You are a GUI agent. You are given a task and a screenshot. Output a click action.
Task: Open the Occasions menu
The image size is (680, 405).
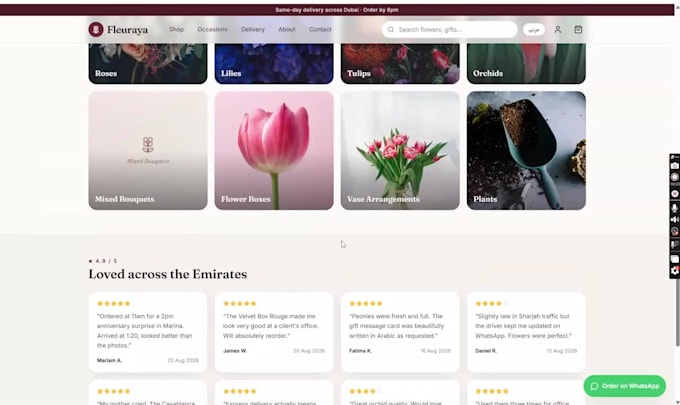tap(212, 29)
